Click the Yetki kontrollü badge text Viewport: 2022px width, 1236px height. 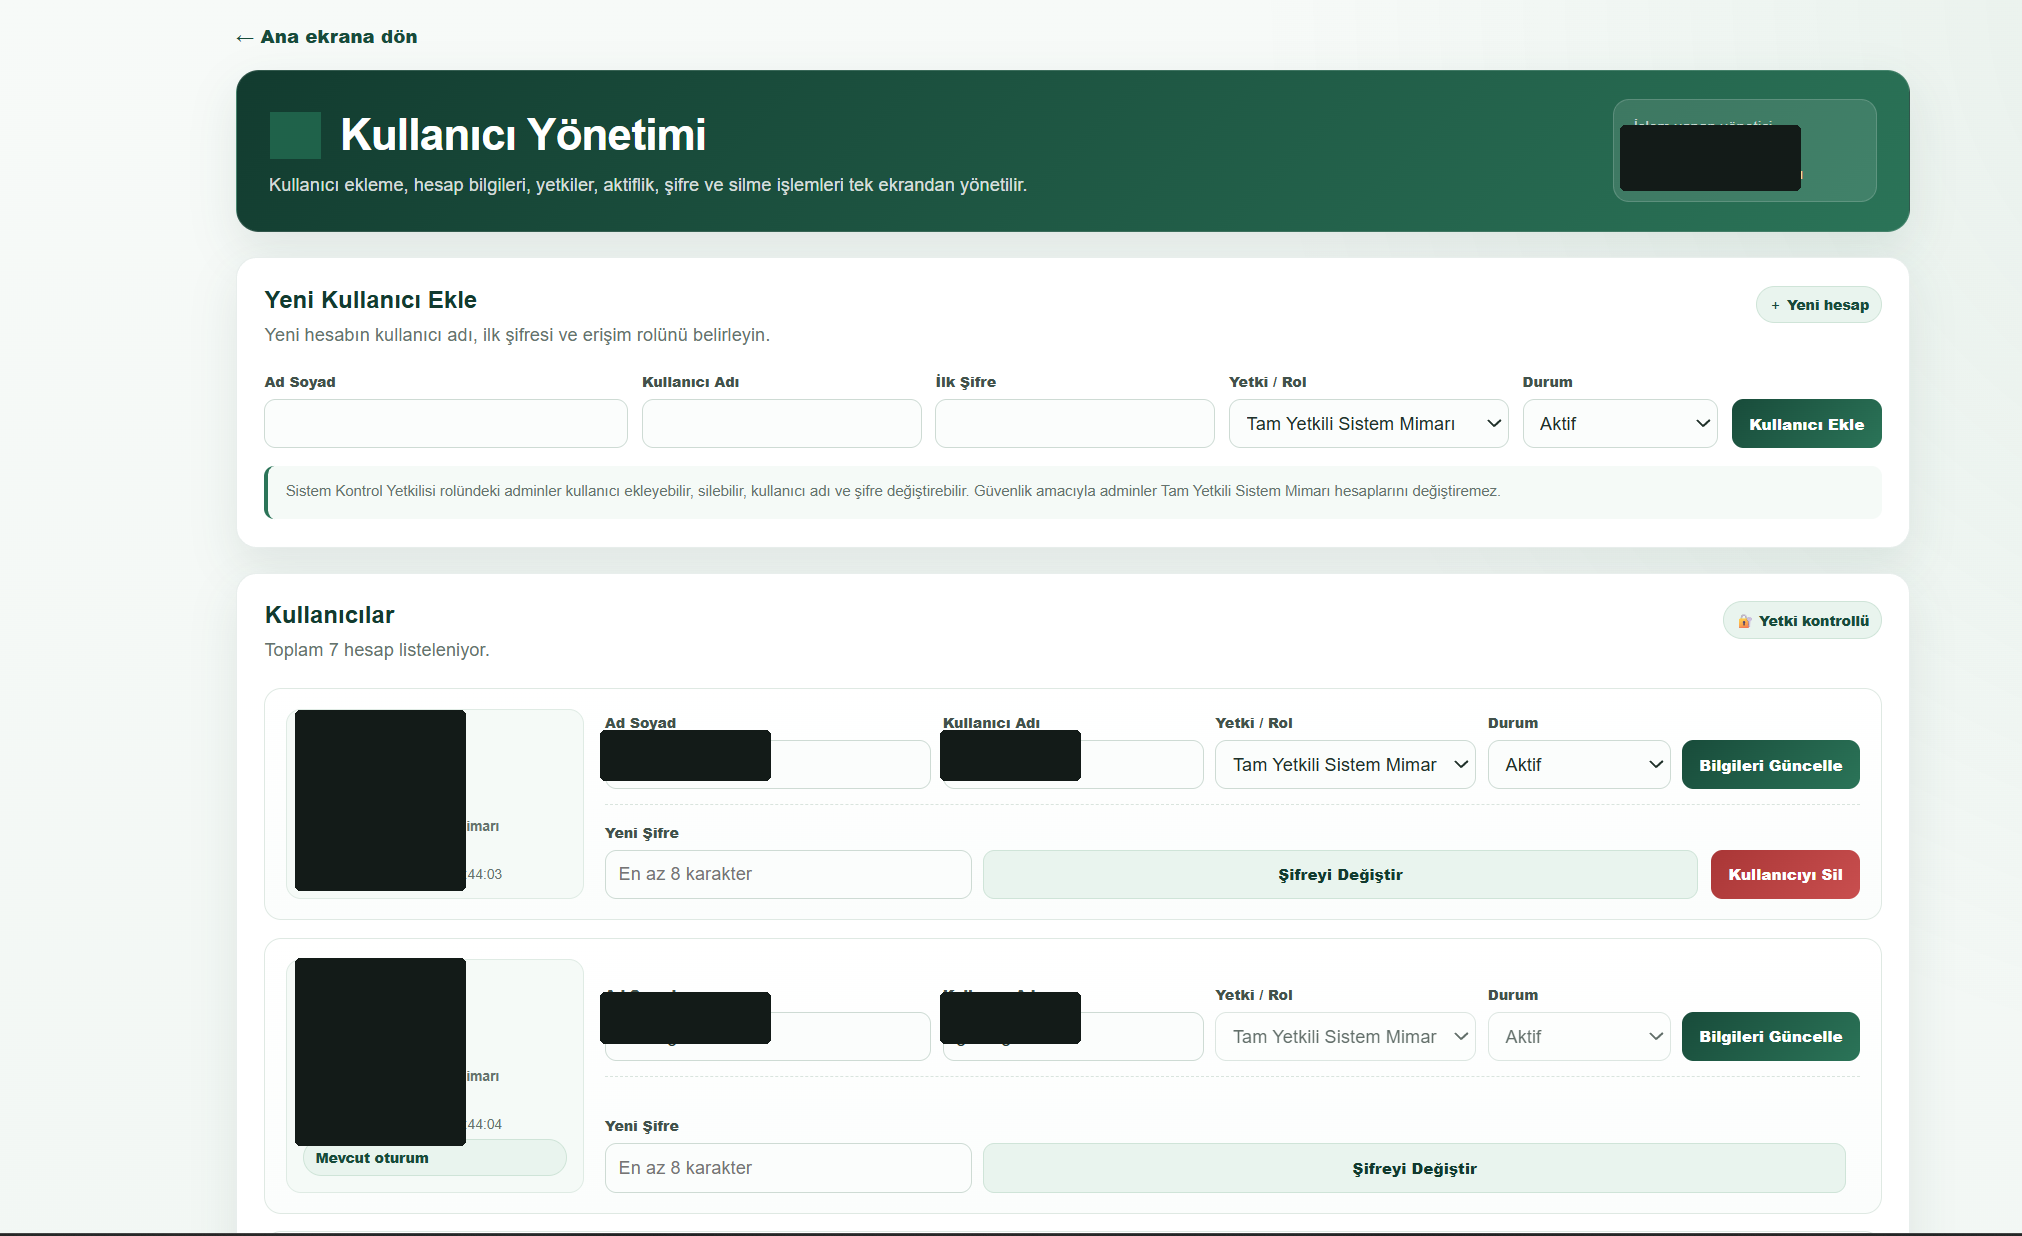tap(1813, 621)
